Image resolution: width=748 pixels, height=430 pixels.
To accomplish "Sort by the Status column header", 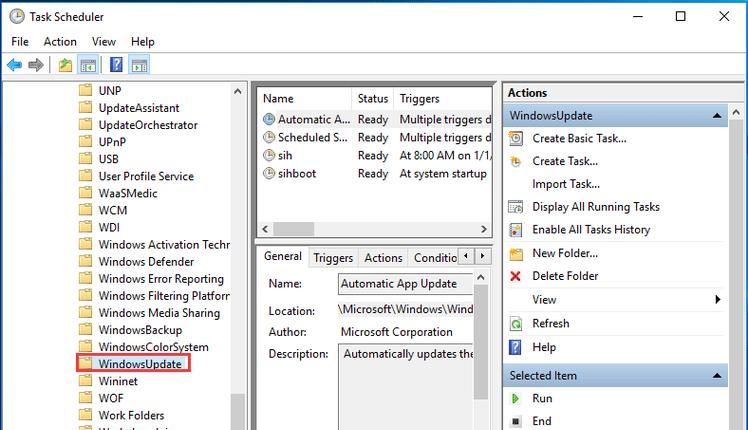I will [373, 98].
